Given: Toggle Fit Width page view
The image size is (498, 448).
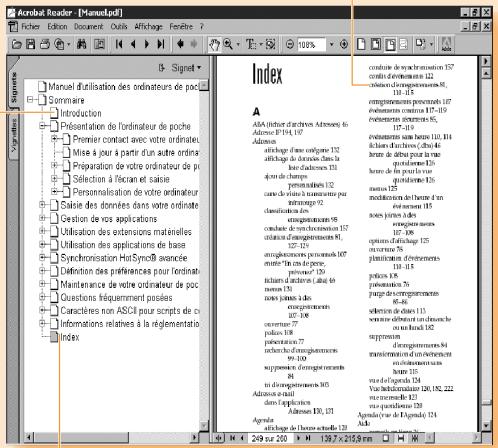Looking at the screenshot, I should (390, 44).
